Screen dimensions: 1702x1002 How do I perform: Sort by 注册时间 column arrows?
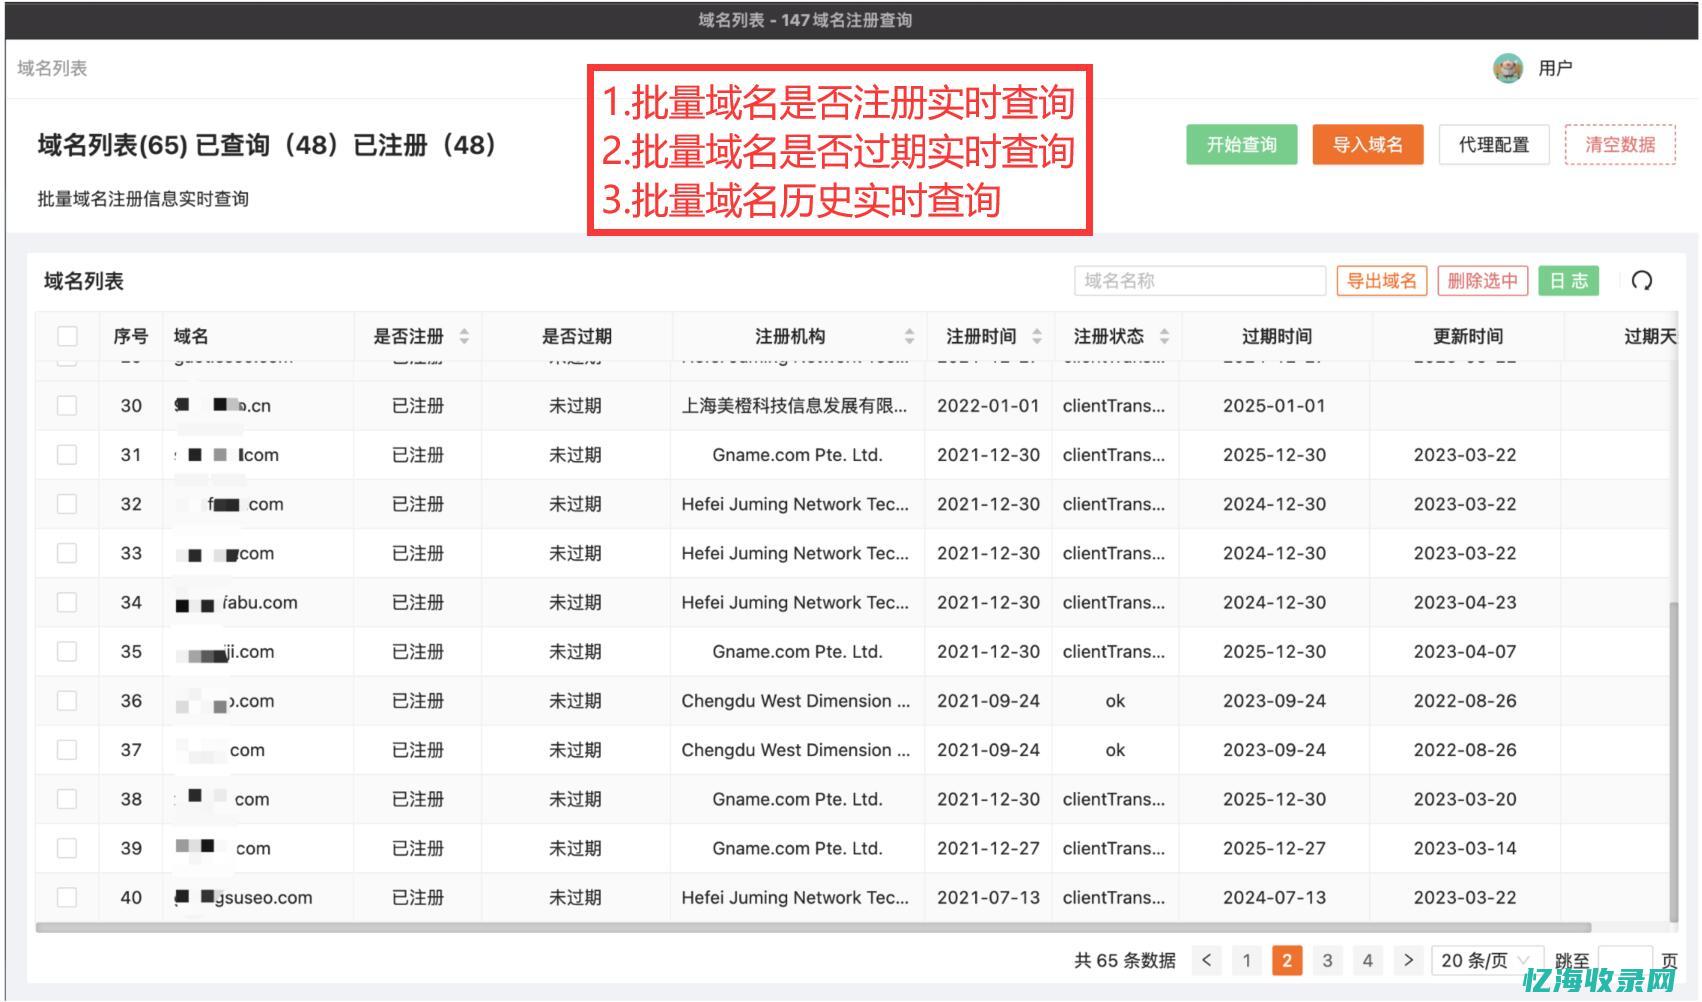coord(1037,337)
